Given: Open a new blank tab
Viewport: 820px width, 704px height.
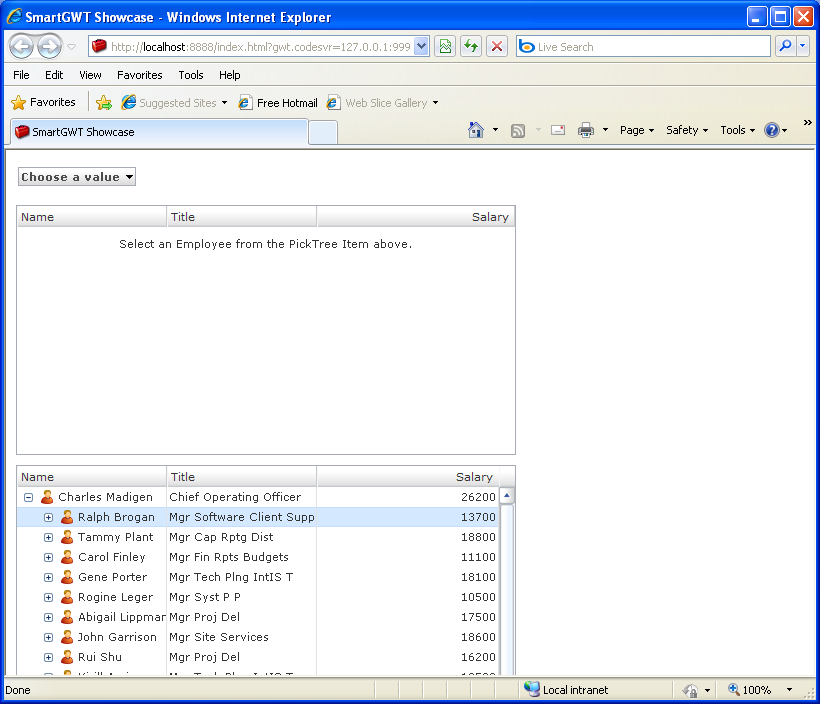Looking at the screenshot, I should click(323, 132).
